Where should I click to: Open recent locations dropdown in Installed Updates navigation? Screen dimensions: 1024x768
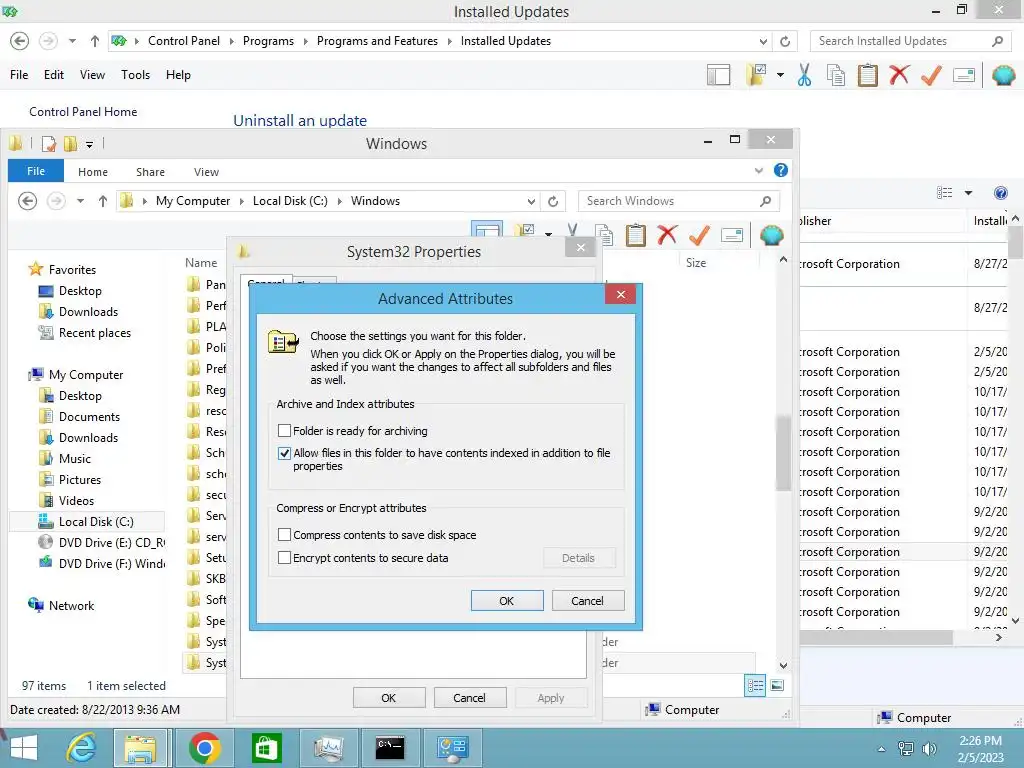[72, 41]
